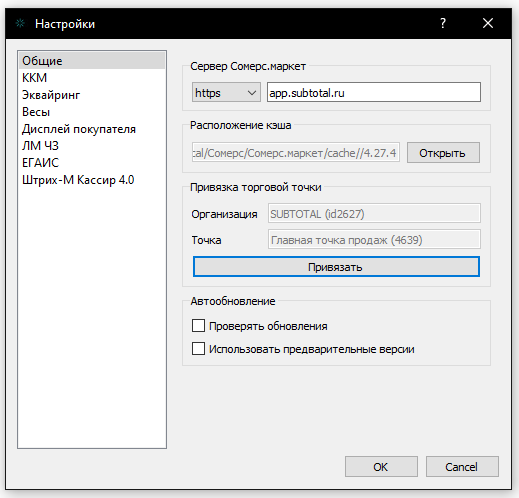Viewport: 519px width, 498px height.
Task: Toggle Использовать предварительные версии checkbox
Action: coord(198,349)
